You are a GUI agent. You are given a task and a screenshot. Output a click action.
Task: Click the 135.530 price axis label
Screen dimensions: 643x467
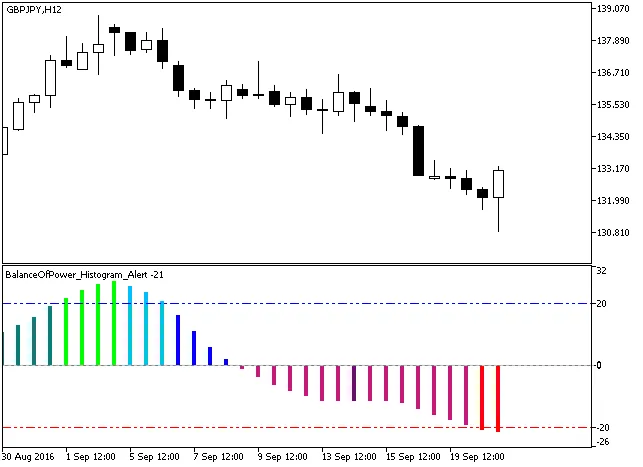point(612,105)
